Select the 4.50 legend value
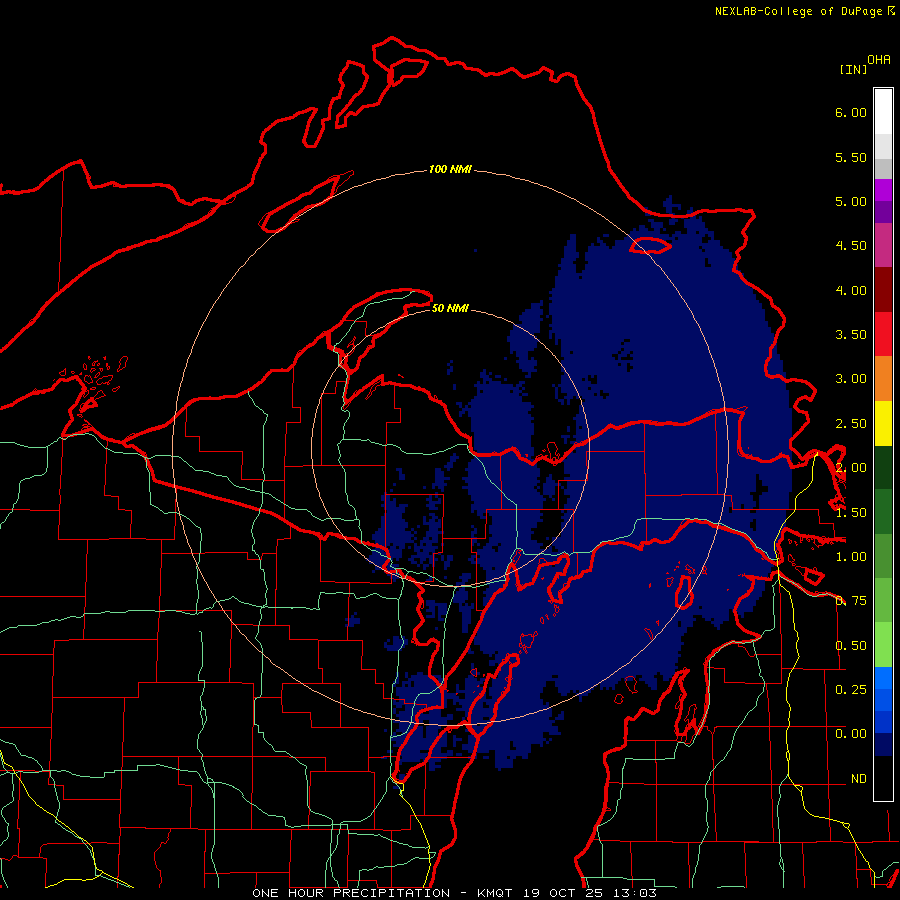 851,246
